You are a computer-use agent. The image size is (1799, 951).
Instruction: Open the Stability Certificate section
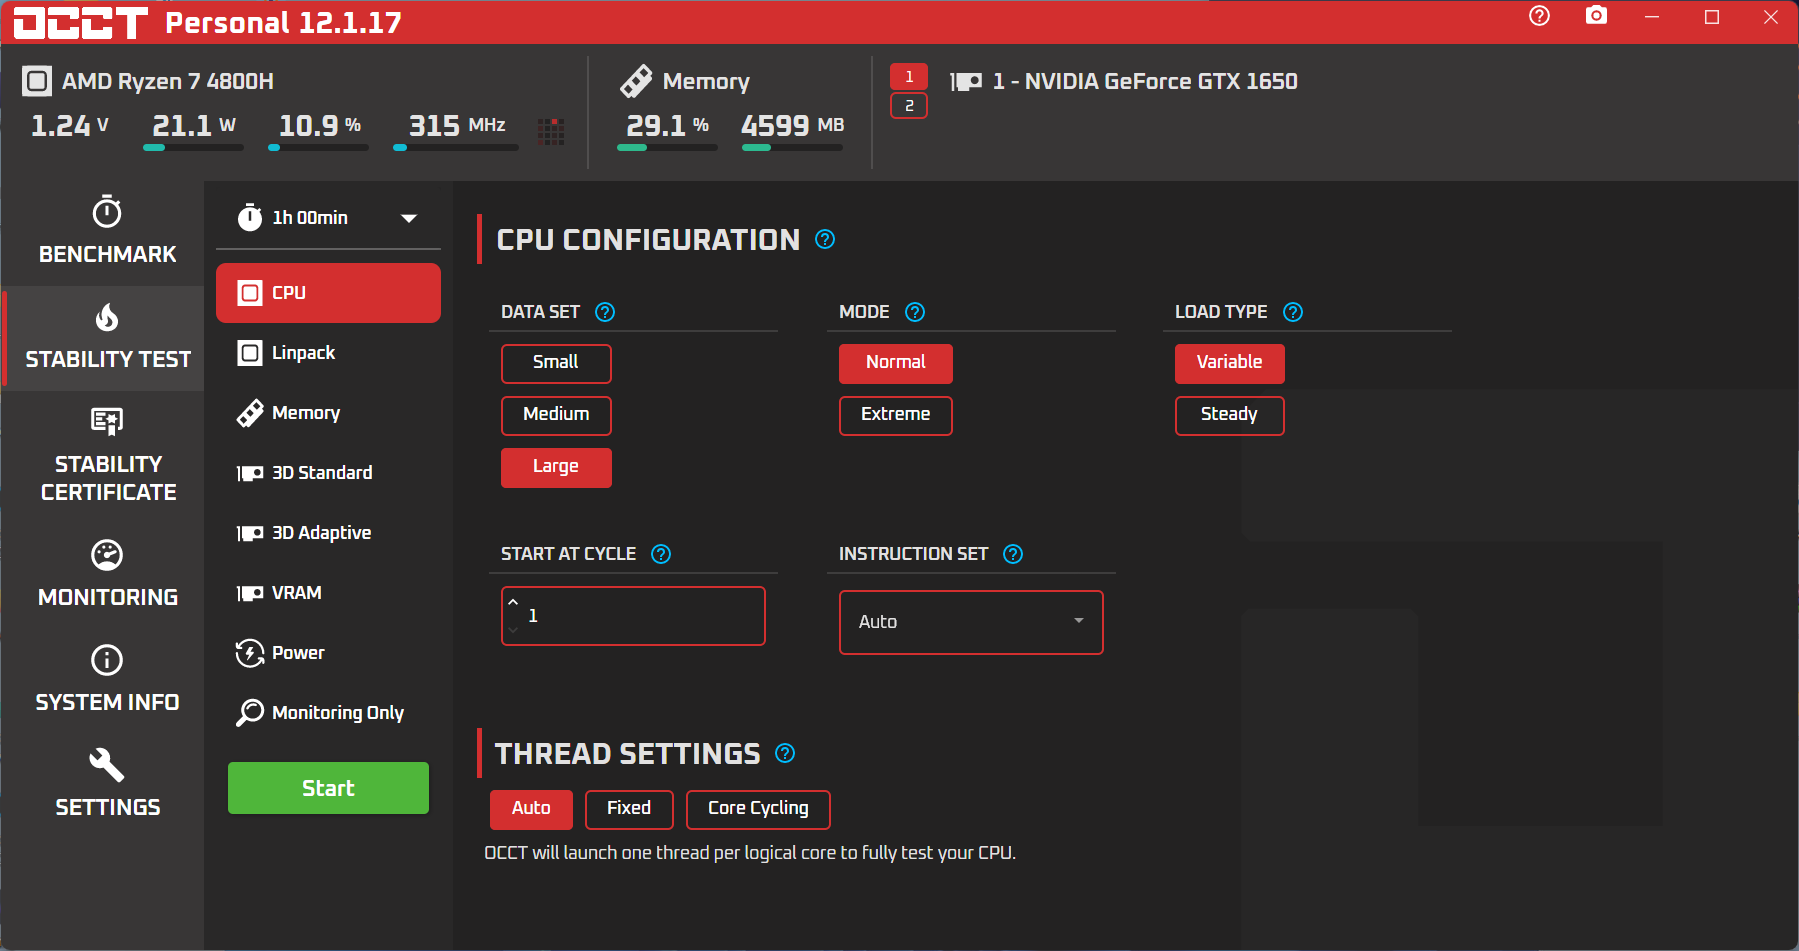[107, 455]
